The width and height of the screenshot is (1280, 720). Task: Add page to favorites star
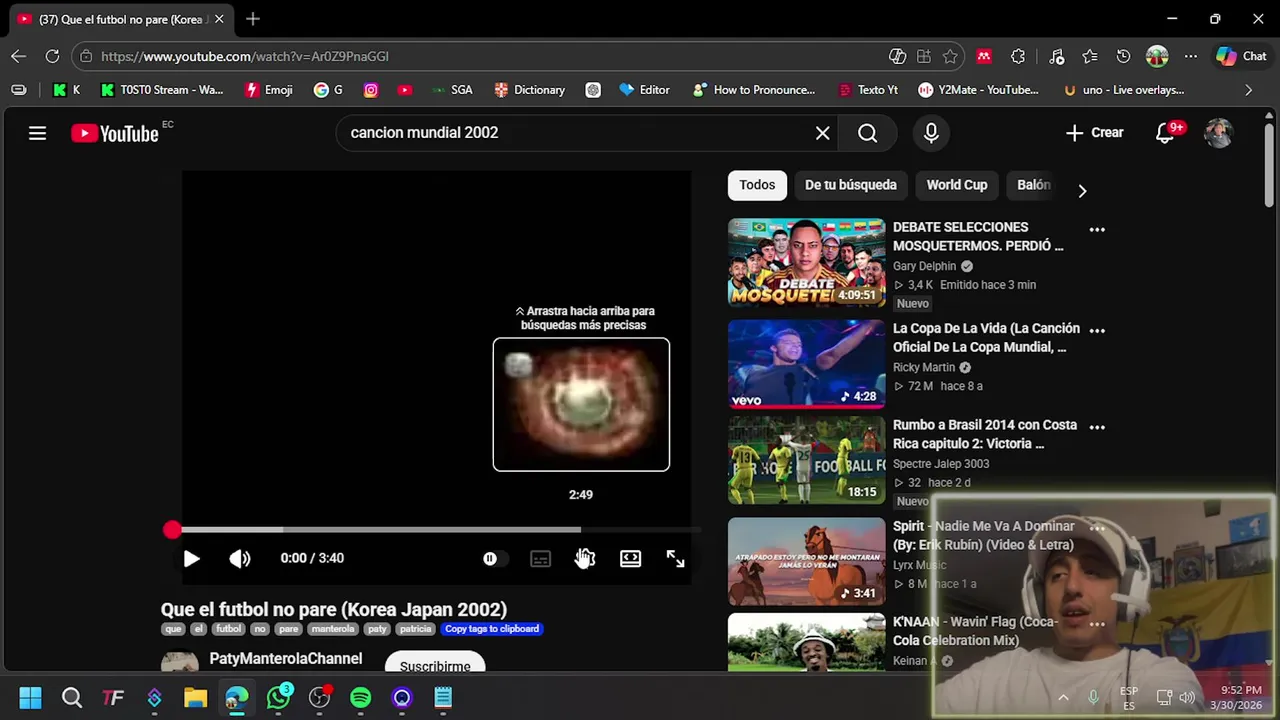[x=950, y=56]
